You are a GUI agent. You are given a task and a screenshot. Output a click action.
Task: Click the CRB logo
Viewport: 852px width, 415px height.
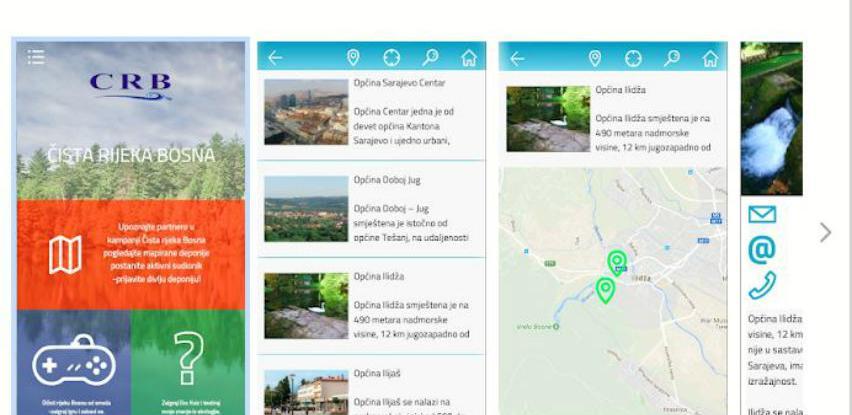(130, 86)
